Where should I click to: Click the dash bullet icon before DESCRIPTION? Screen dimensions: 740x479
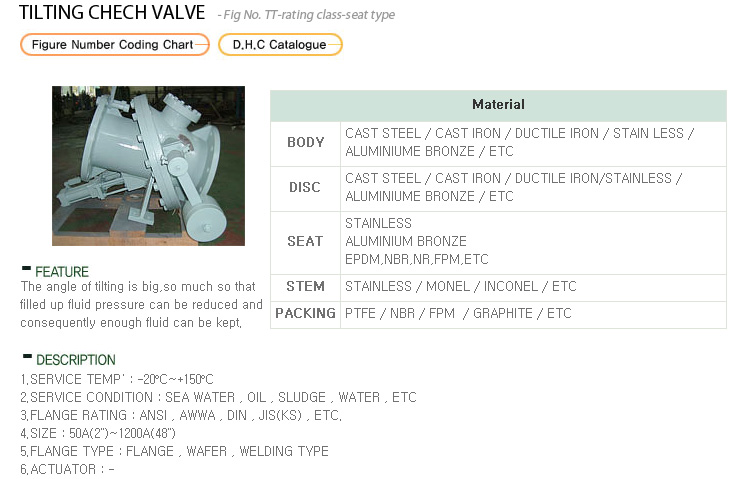27,357
